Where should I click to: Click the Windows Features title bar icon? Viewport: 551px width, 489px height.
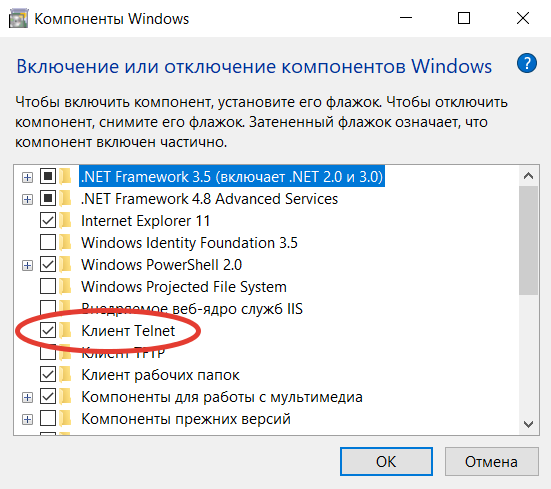[x=18, y=19]
